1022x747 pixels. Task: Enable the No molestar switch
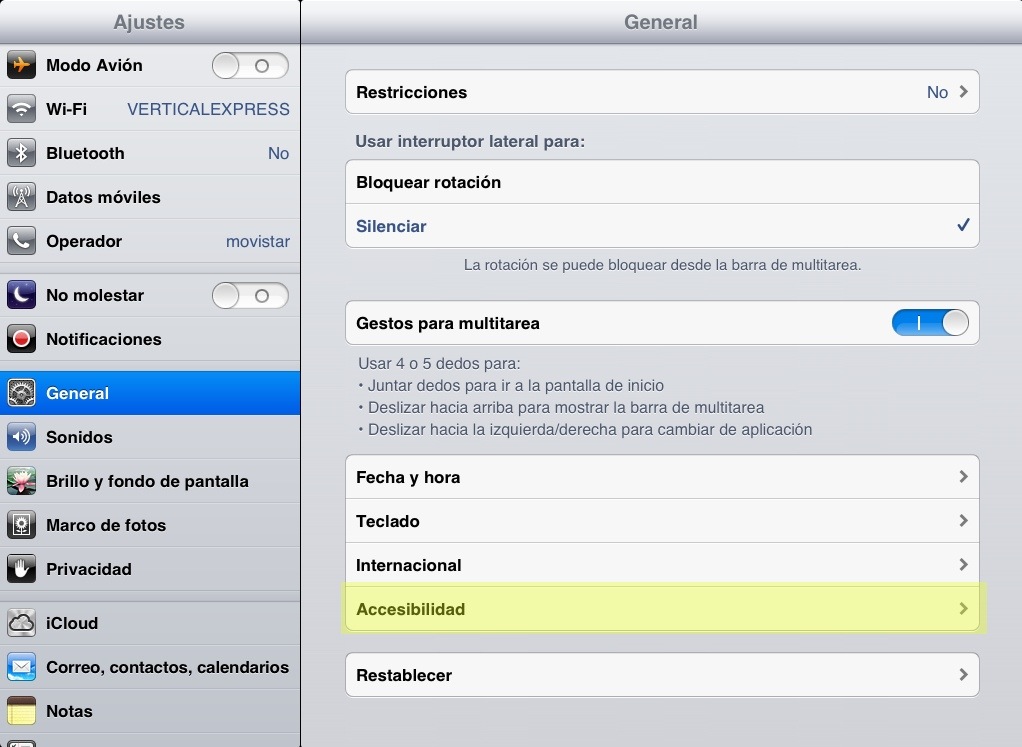pyautogui.click(x=250, y=296)
